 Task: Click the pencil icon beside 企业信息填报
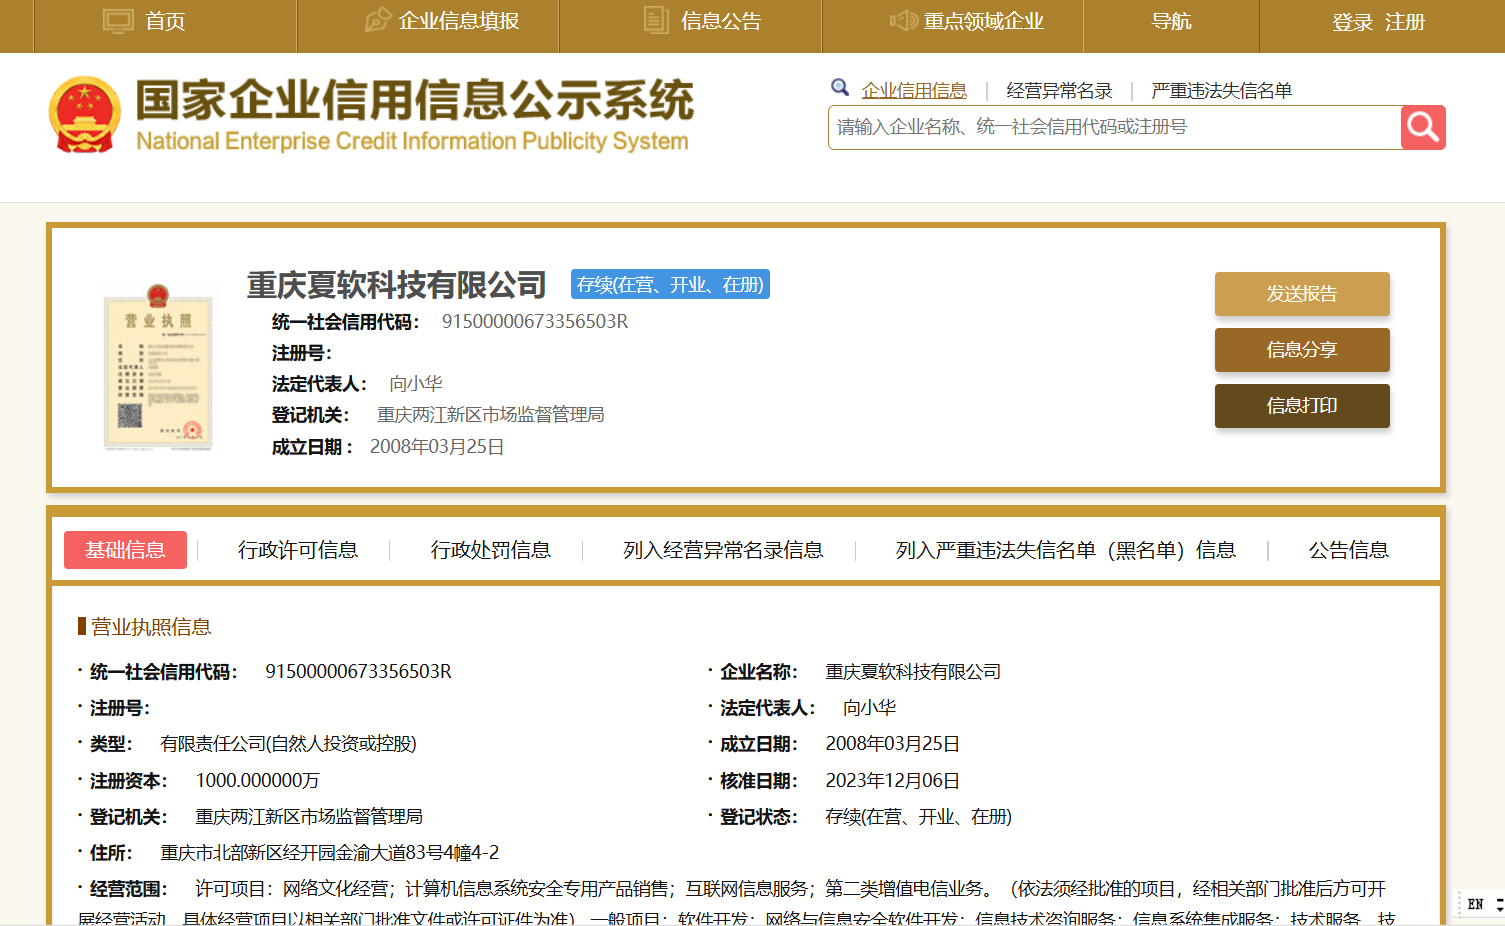point(378,20)
